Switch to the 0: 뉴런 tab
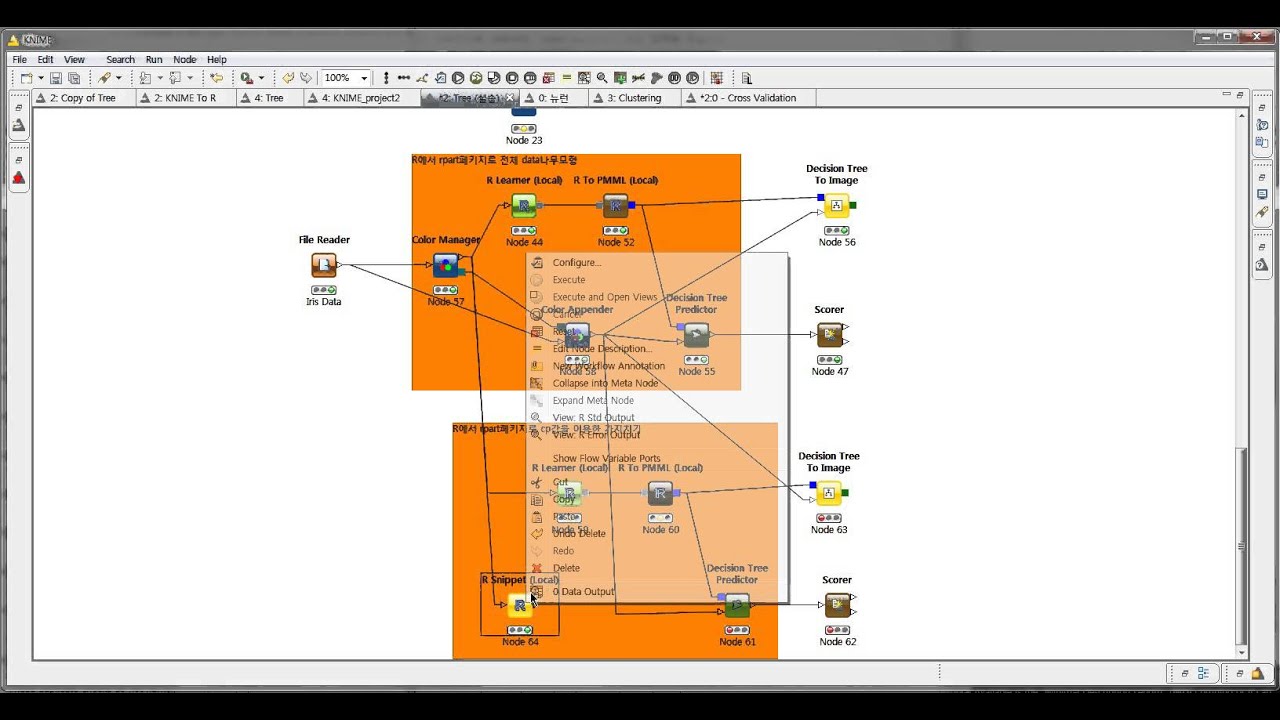This screenshot has height=720, width=1280. pyautogui.click(x=553, y=98)
